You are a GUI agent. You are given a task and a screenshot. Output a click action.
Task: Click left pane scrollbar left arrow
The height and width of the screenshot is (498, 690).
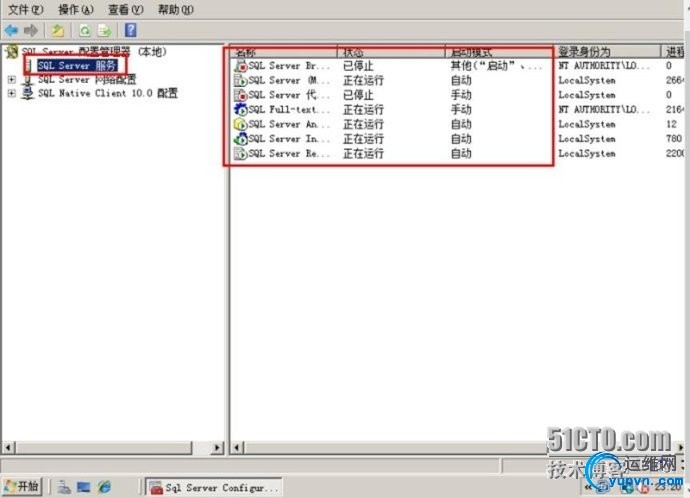[x=8, y=448]
